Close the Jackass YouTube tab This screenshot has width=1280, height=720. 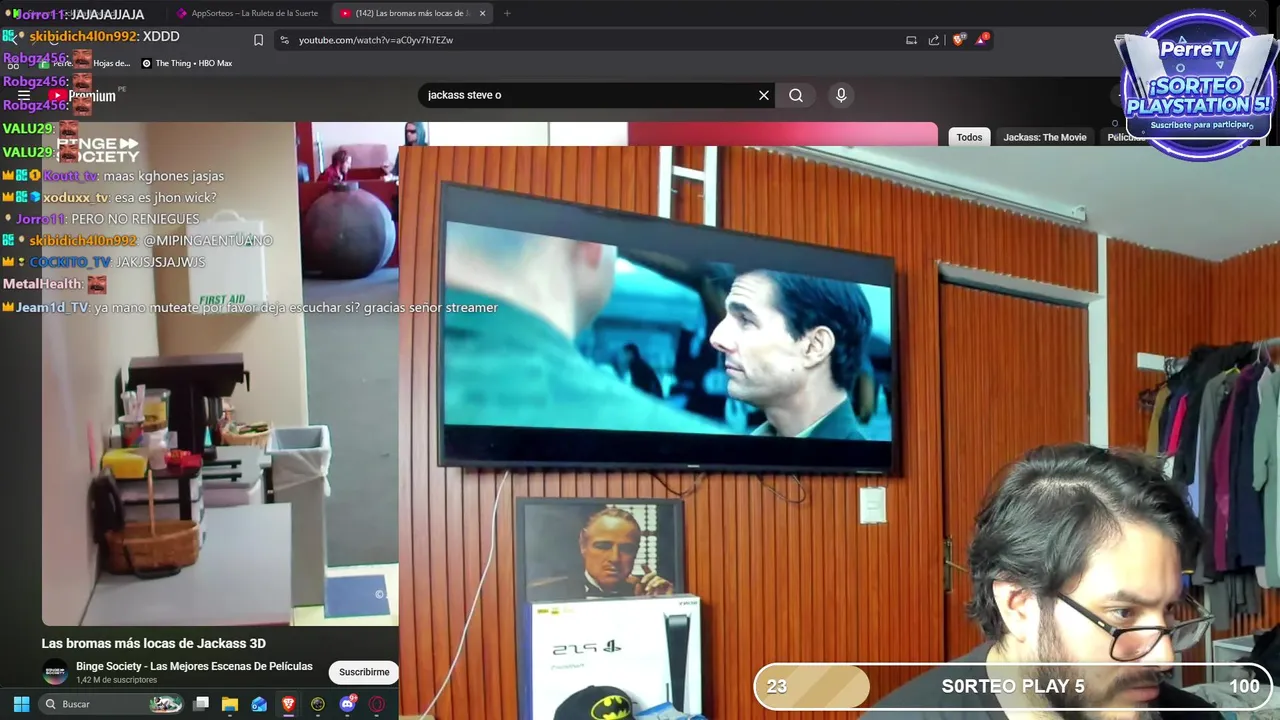[x=483, y=13]
